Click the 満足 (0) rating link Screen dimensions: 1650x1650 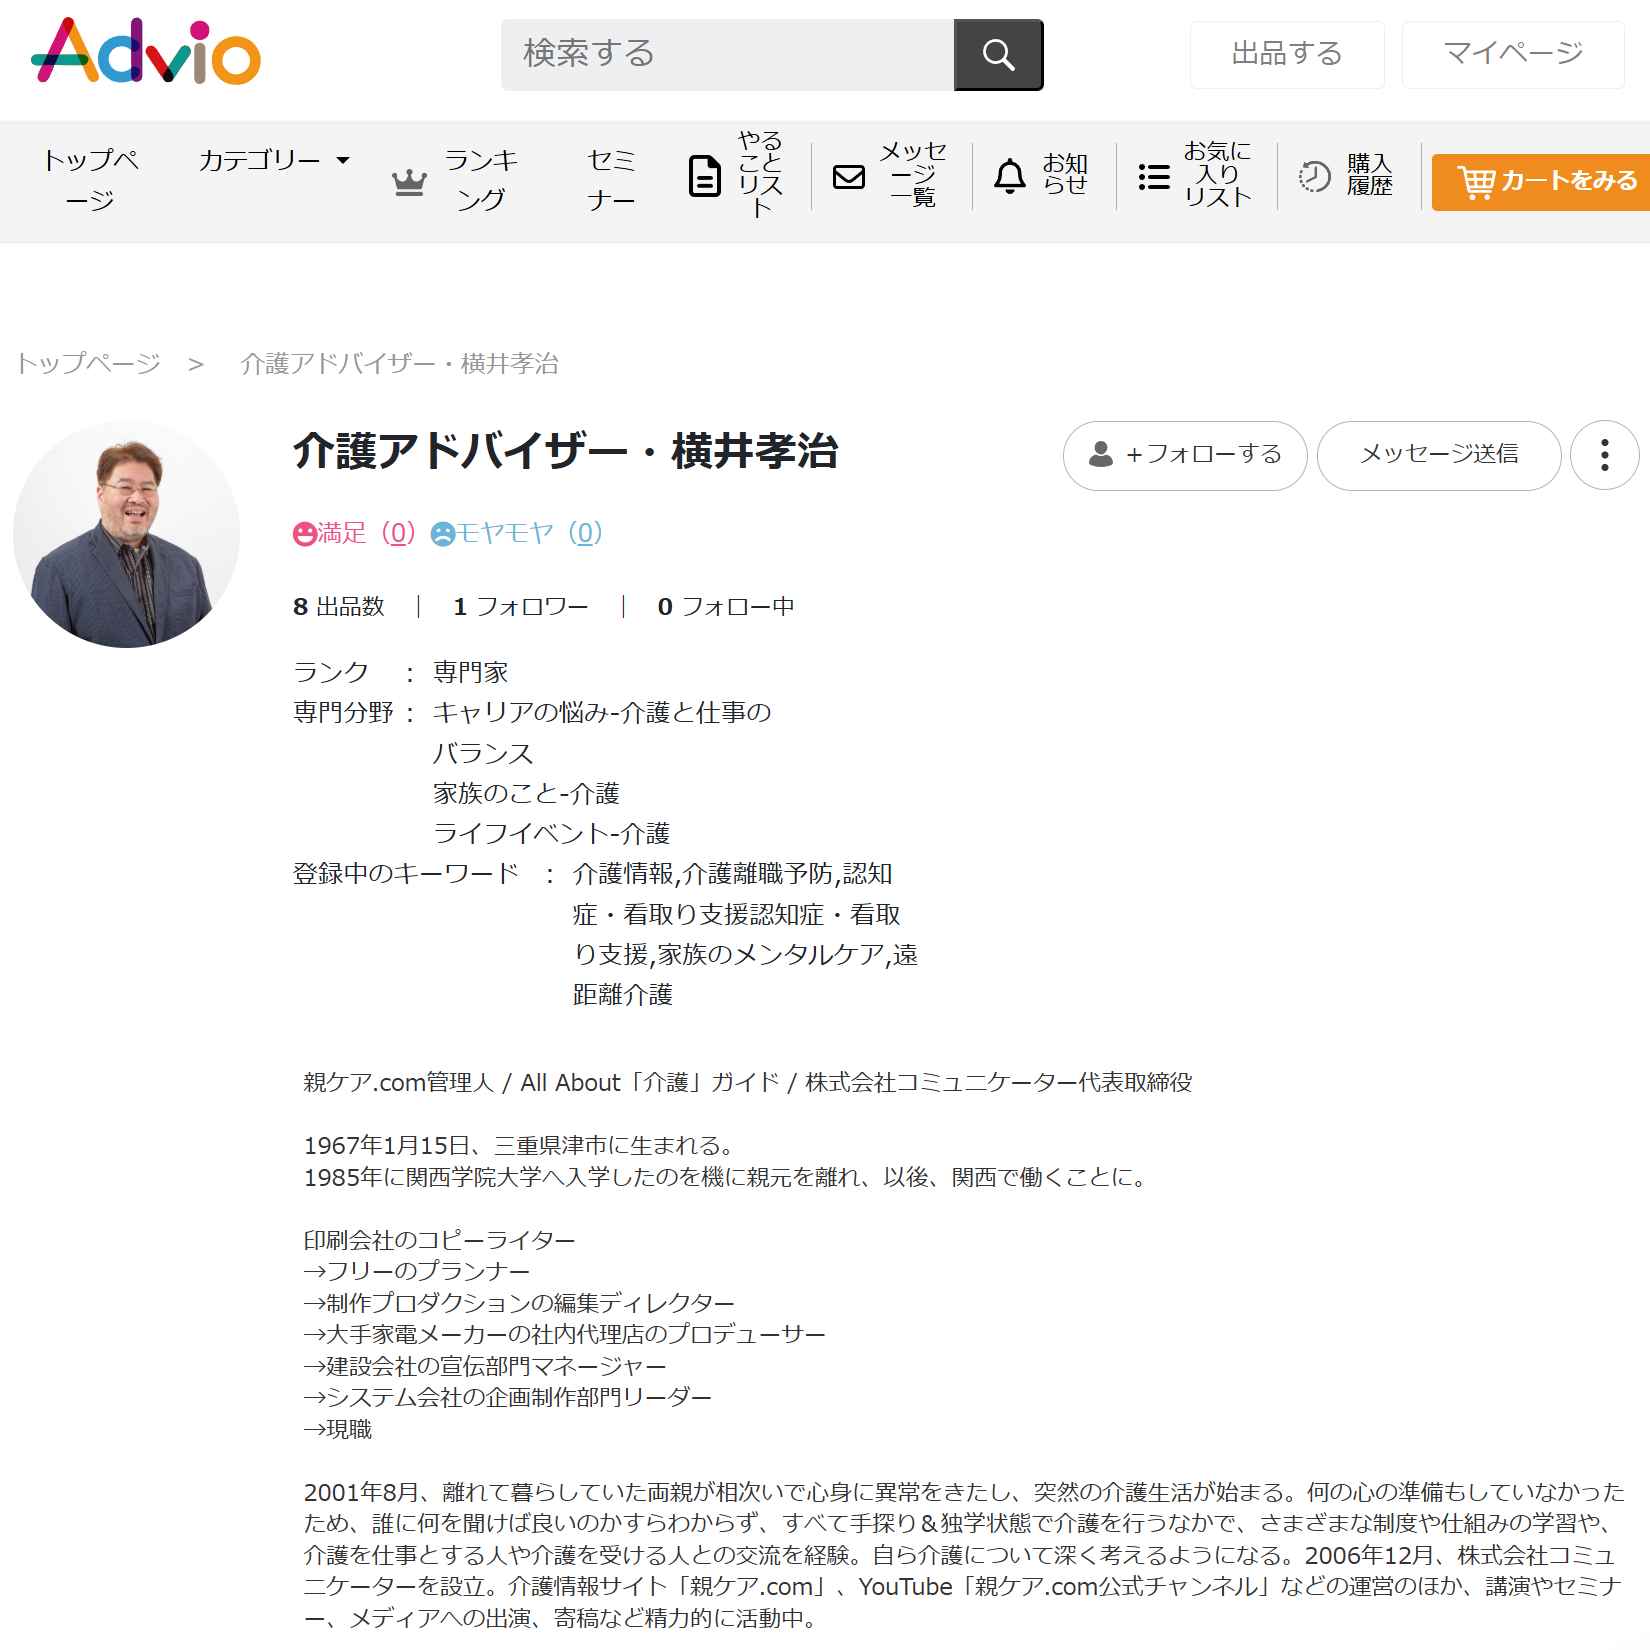click(x=354, y=533)
